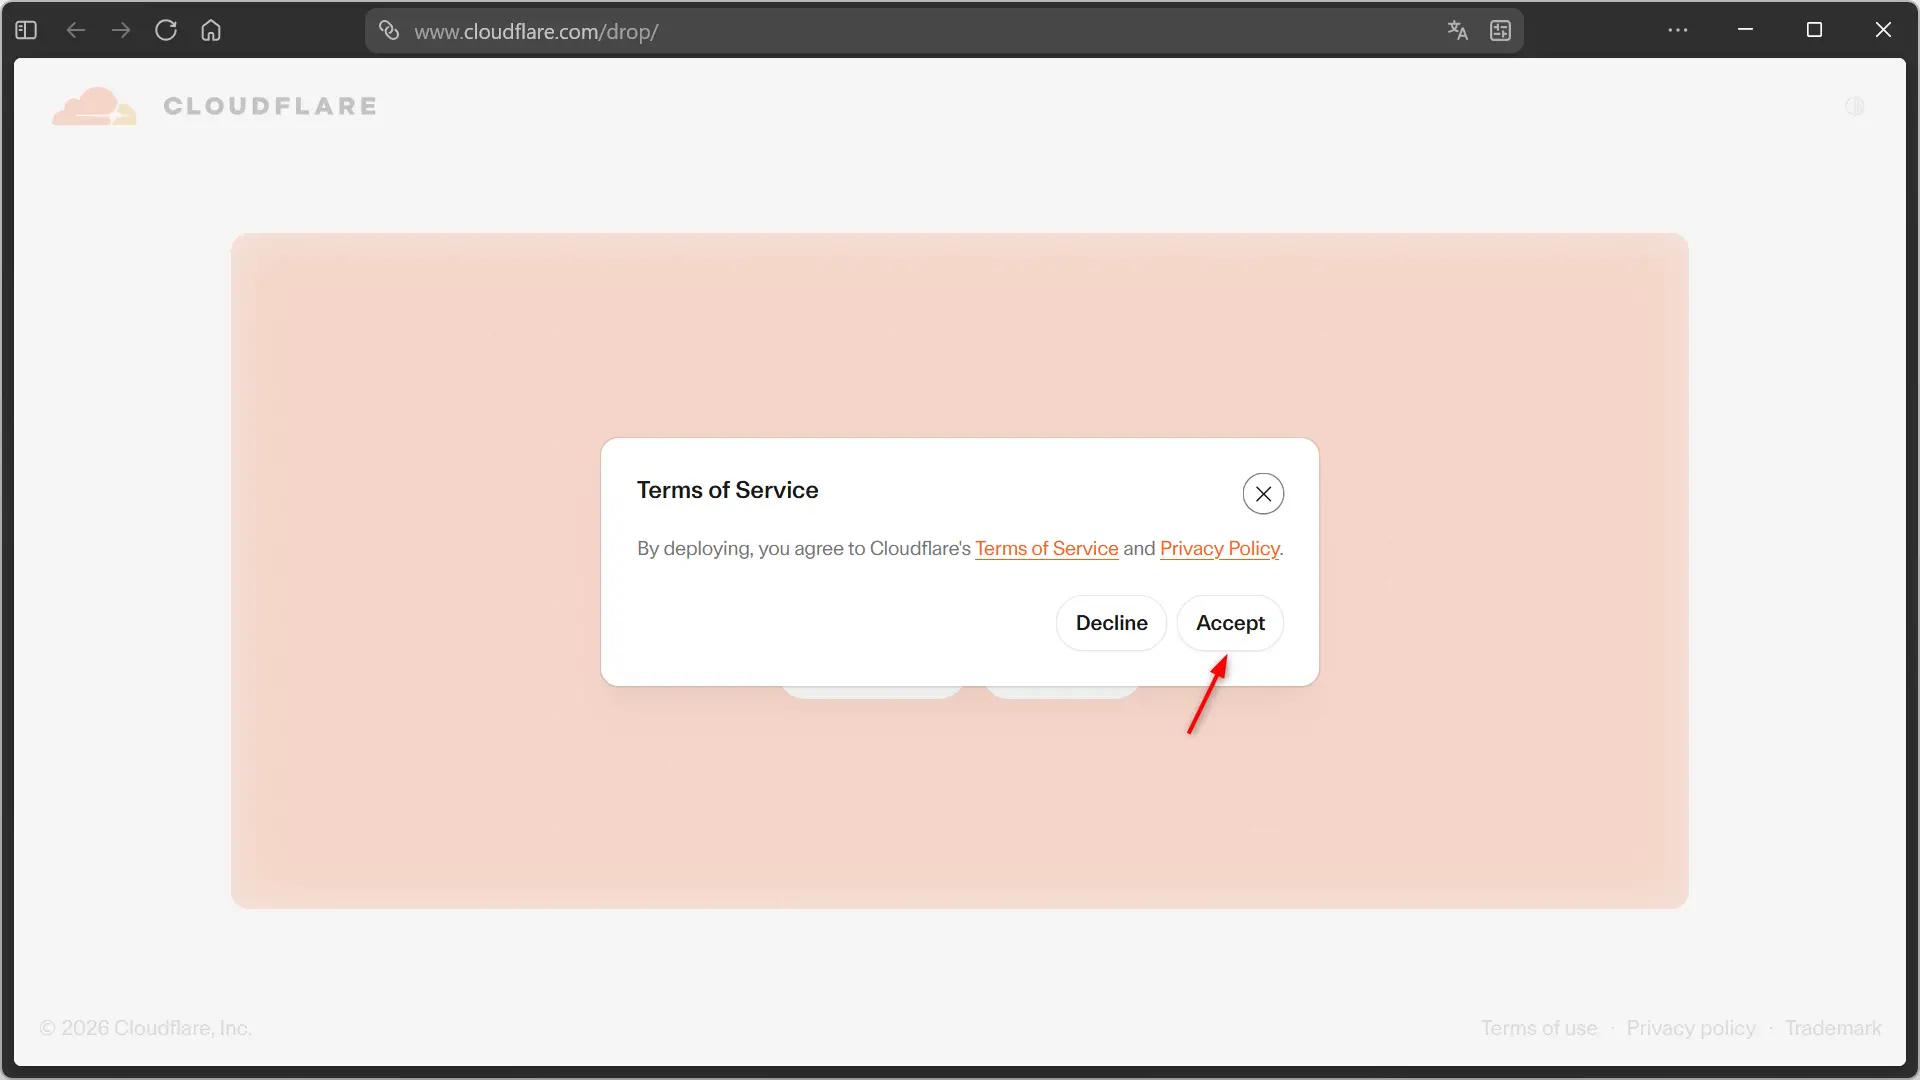Open the footer Trademark link

tap(1833, 1028)
